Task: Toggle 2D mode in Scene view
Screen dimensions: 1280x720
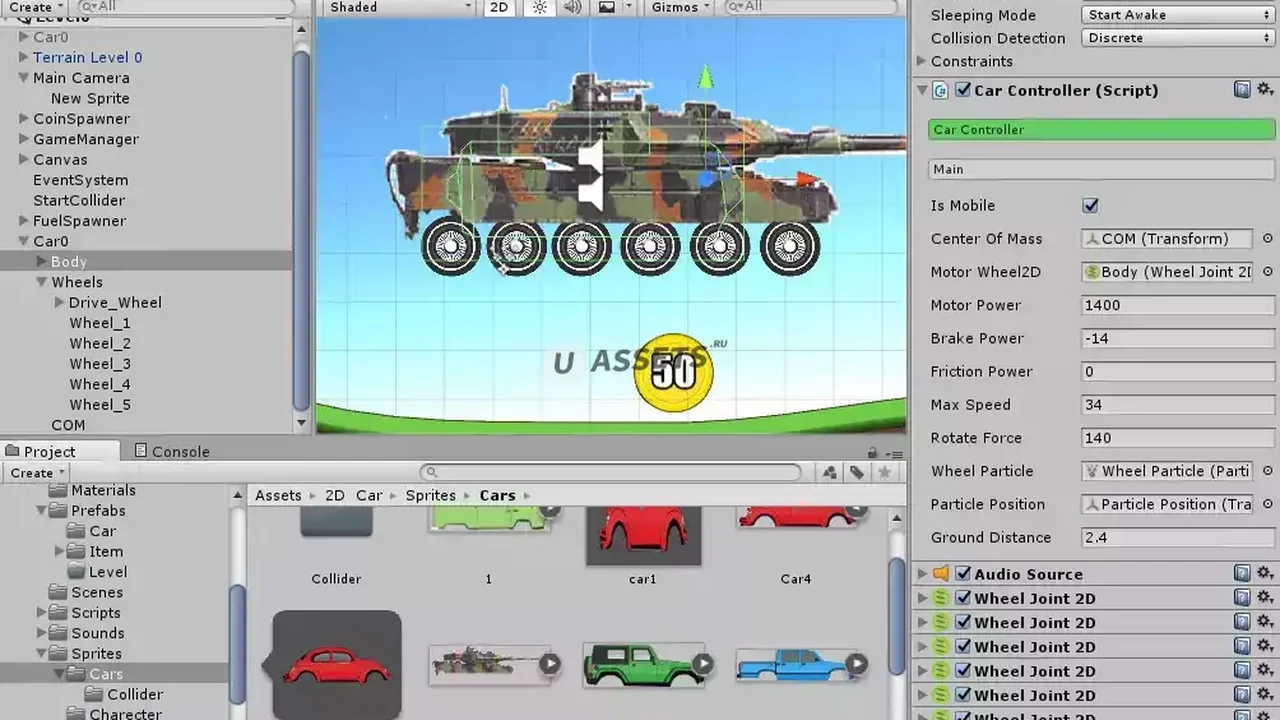Action: click(x=498, y=7)
